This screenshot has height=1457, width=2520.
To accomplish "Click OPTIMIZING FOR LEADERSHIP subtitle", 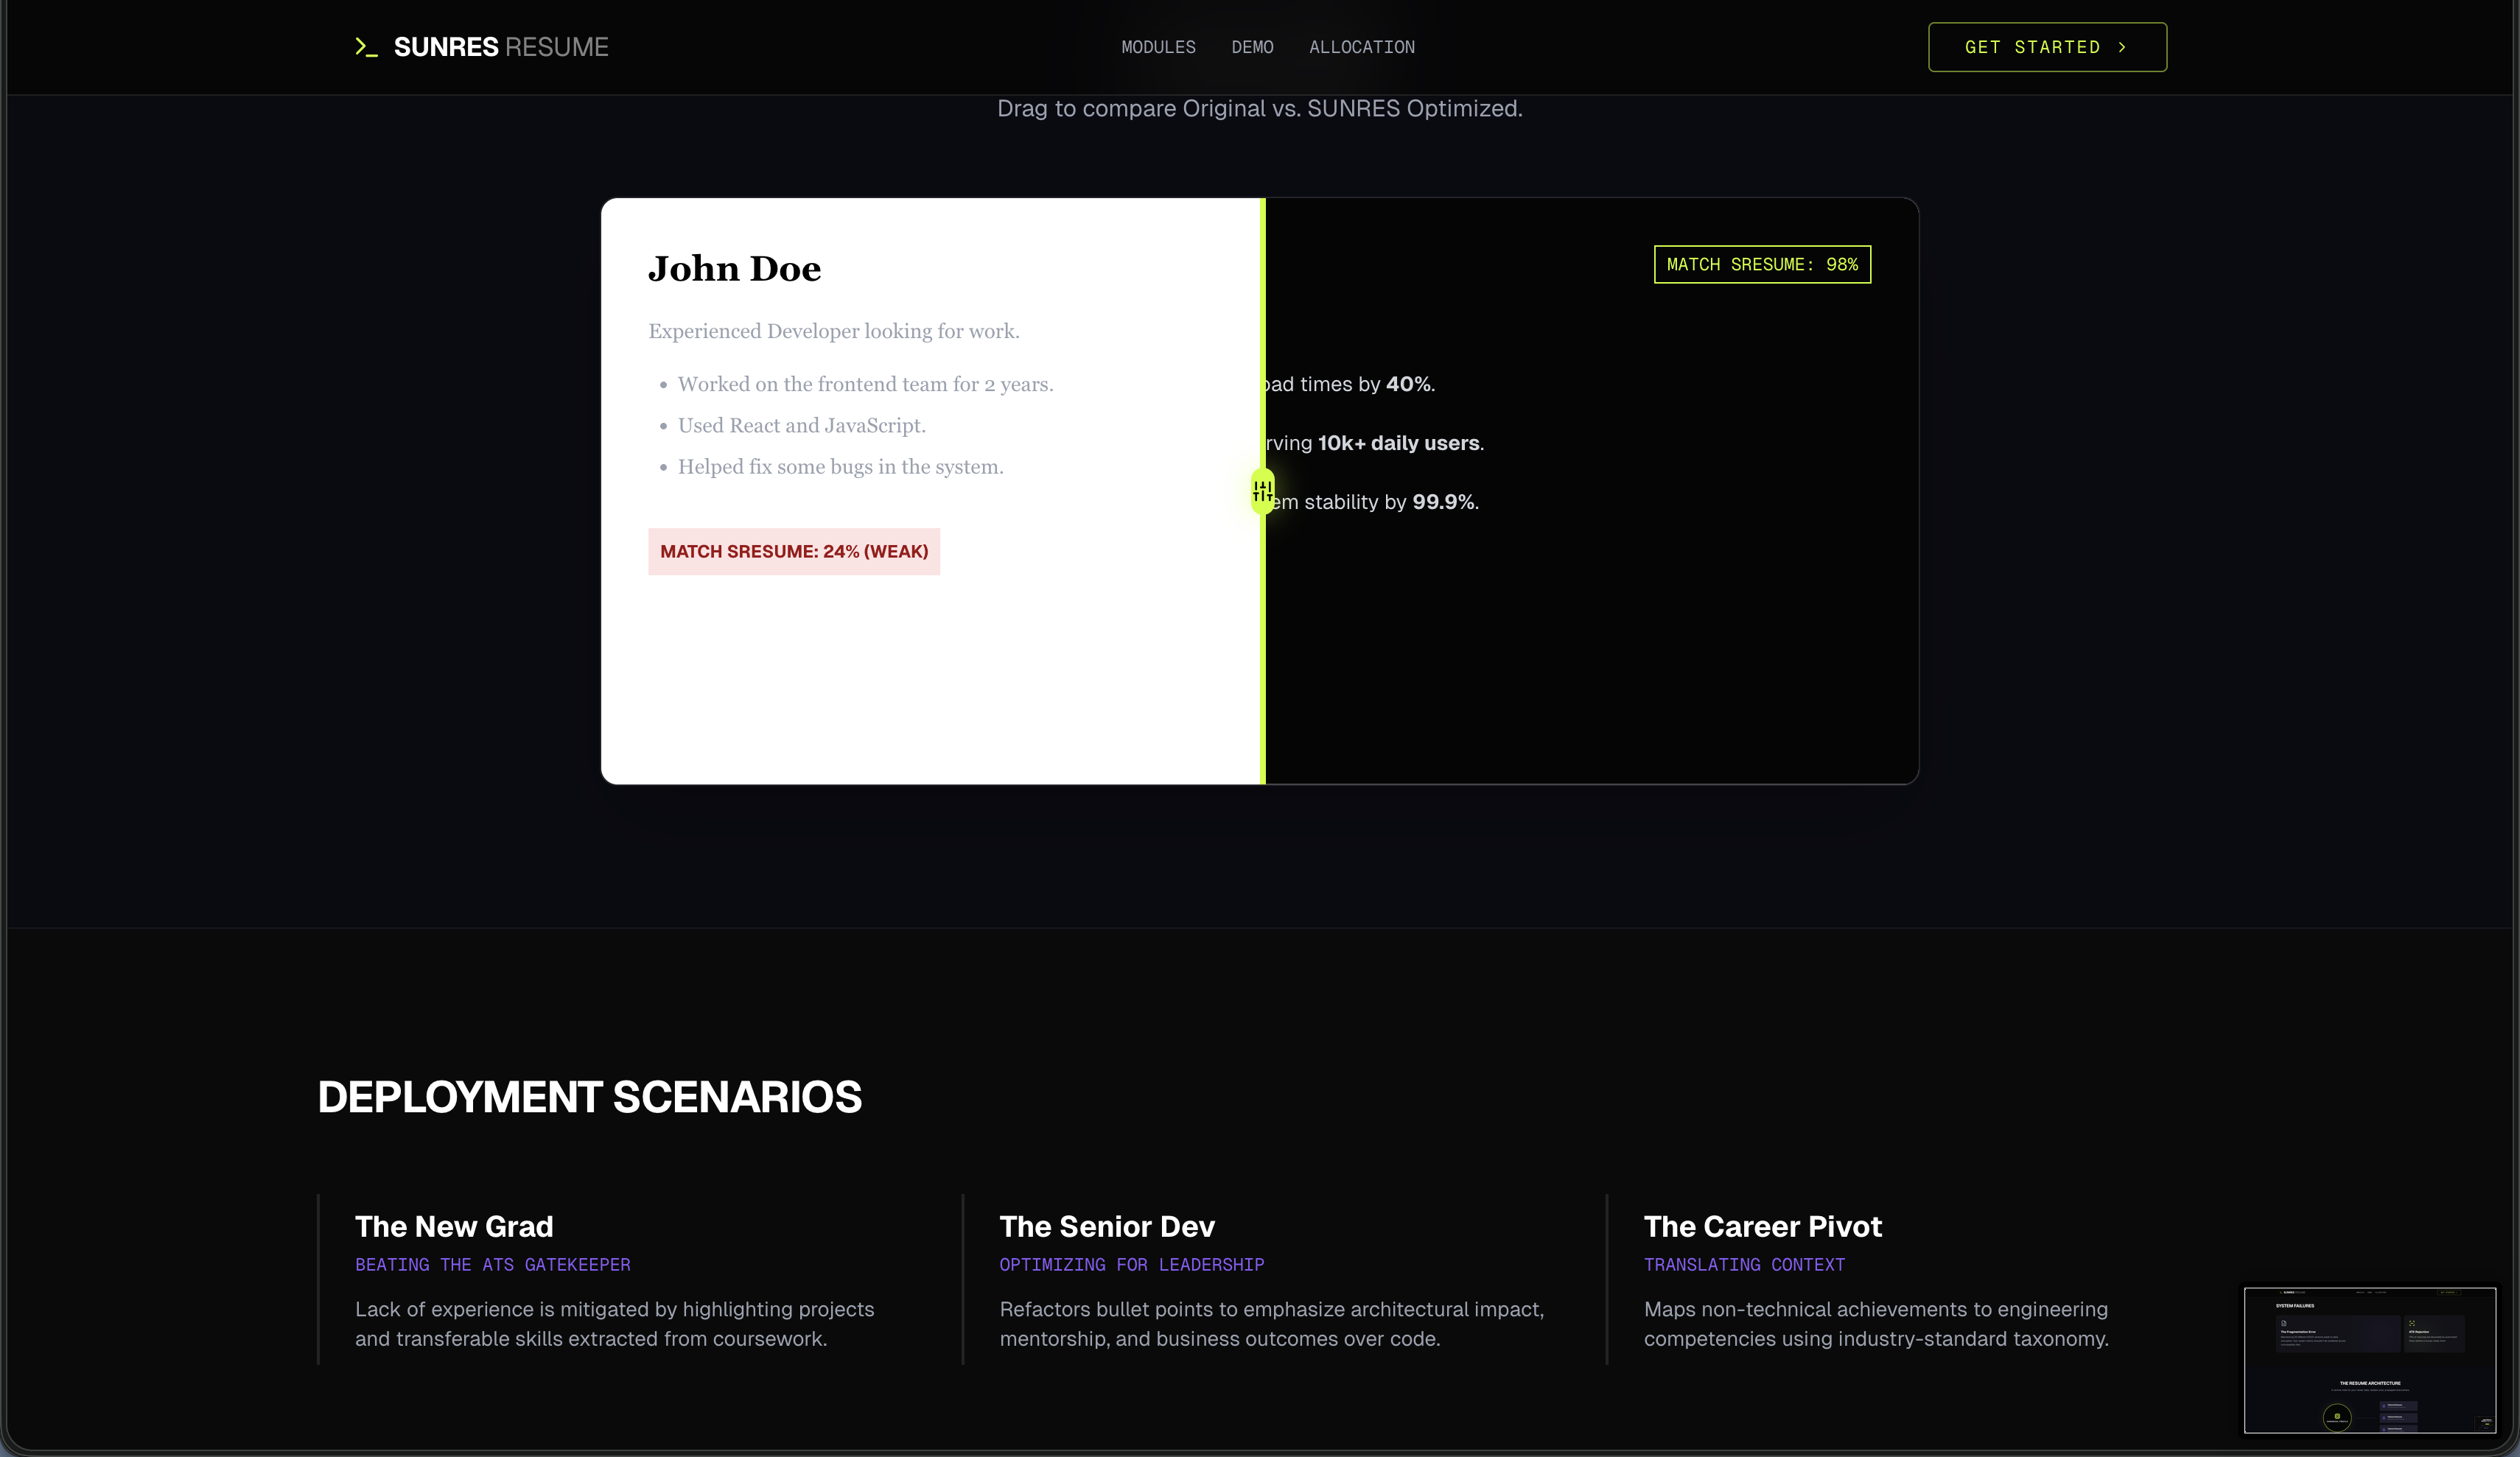I will tap(1131, 1265).
